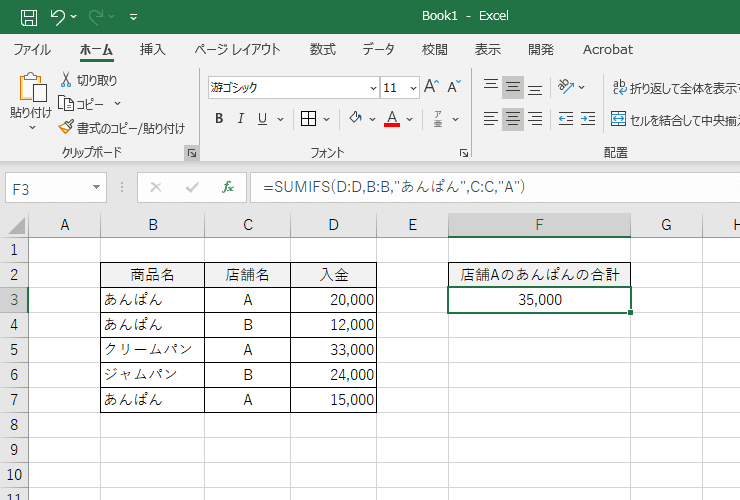Undo the last action

pos(58,17)
